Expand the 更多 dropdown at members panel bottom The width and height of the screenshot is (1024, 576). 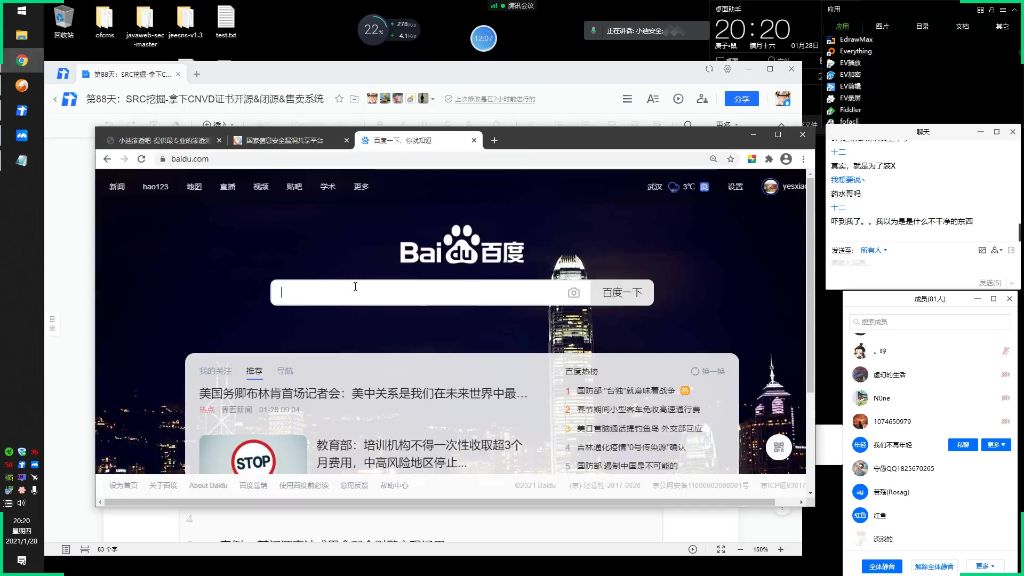[985, 566]
